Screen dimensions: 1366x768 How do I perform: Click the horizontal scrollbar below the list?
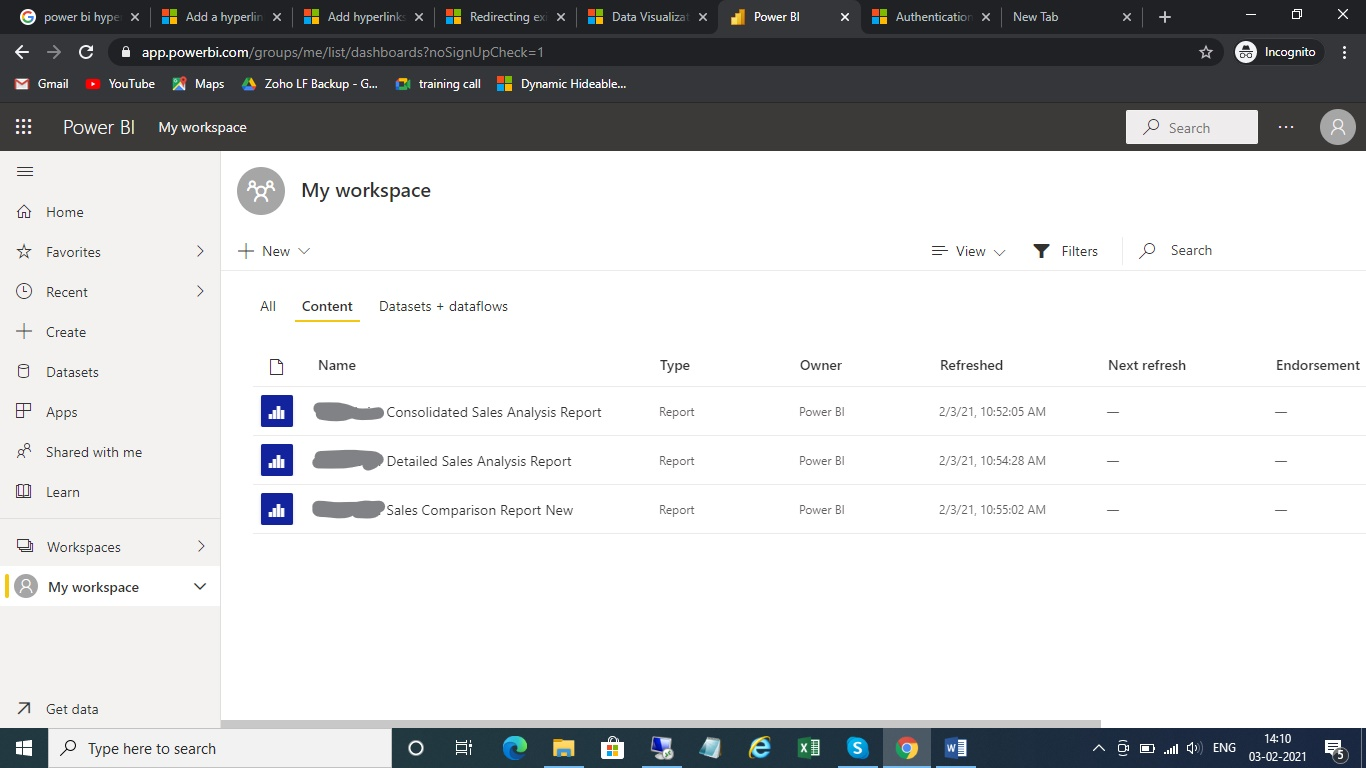click(x=661, y=724)
